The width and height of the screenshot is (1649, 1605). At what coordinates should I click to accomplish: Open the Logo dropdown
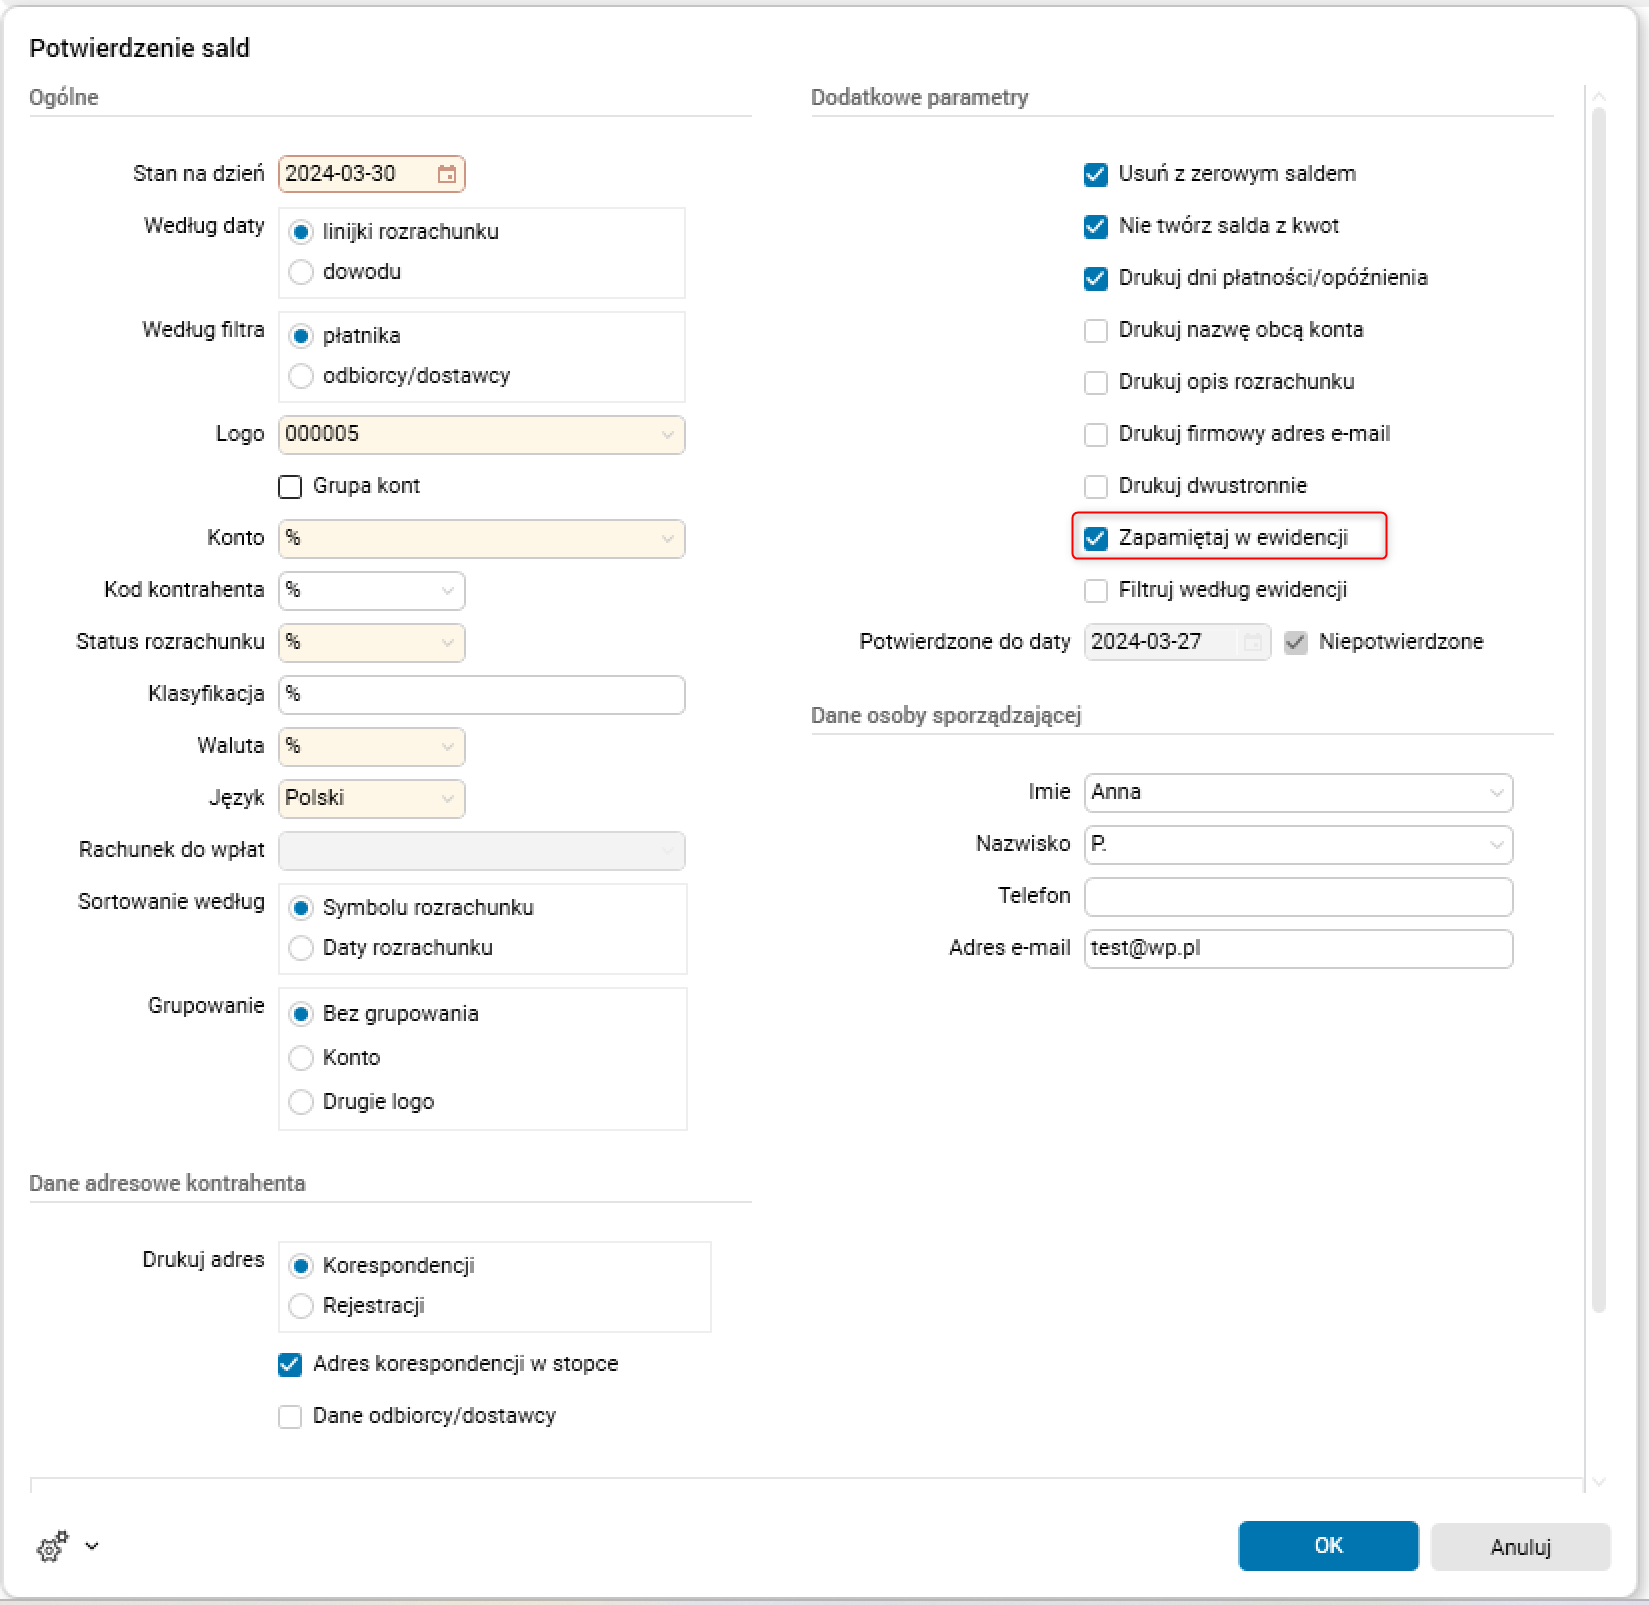click(x=667, y=434)
